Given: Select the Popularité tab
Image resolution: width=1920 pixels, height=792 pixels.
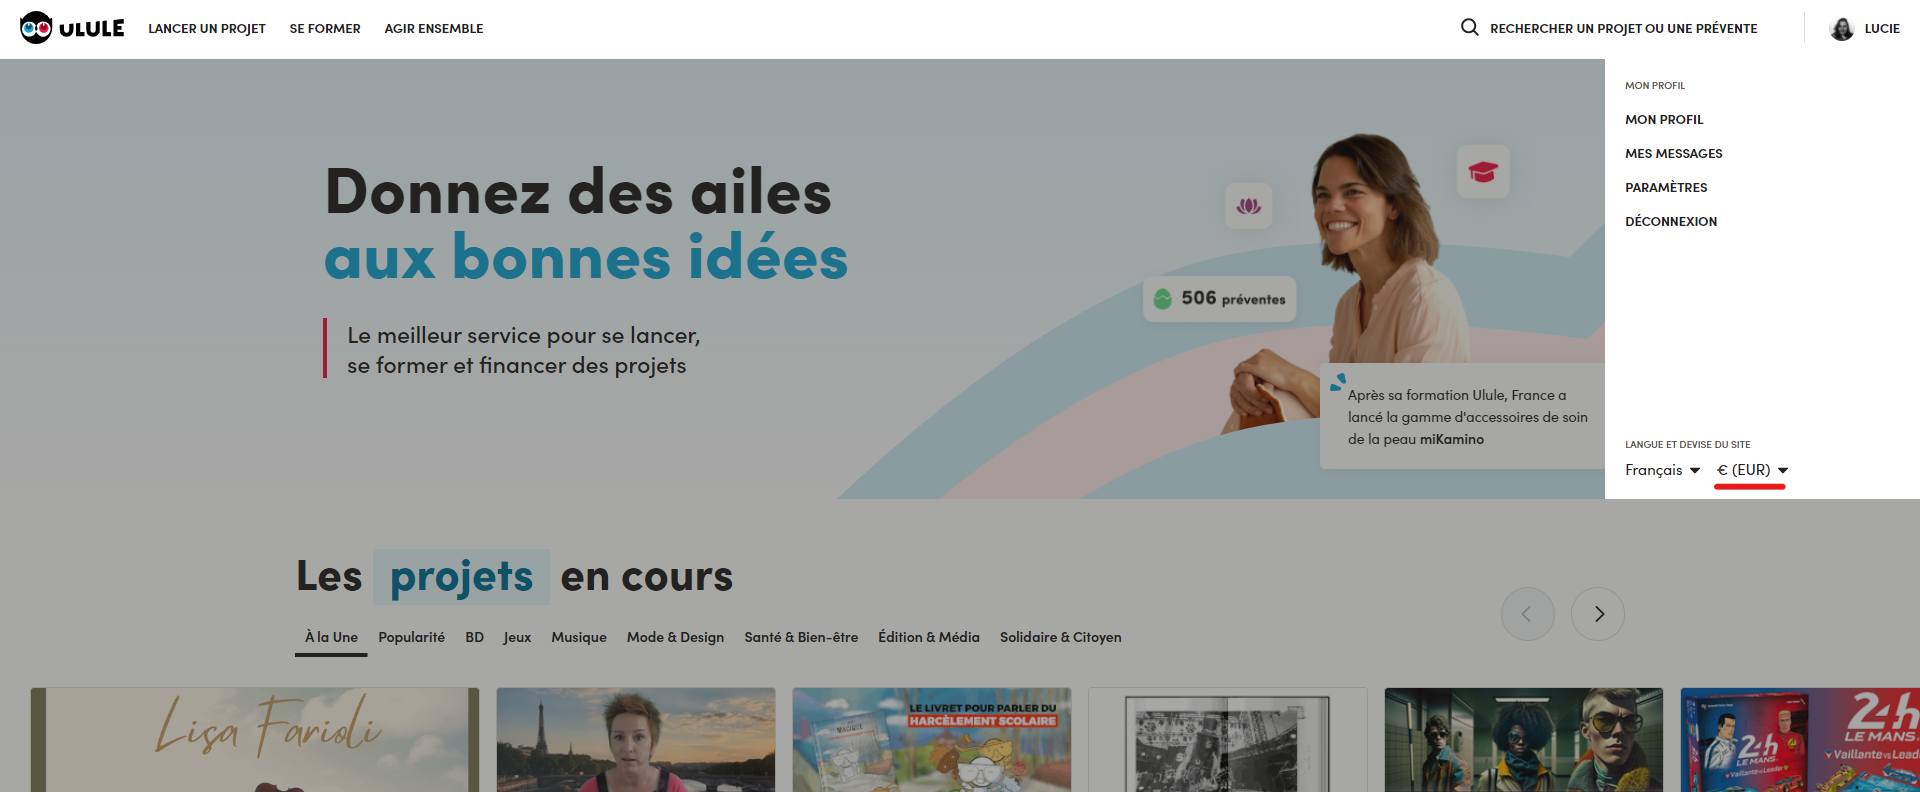Looking at the screenshot, I should pyautogui.click(x=411, y=637).
